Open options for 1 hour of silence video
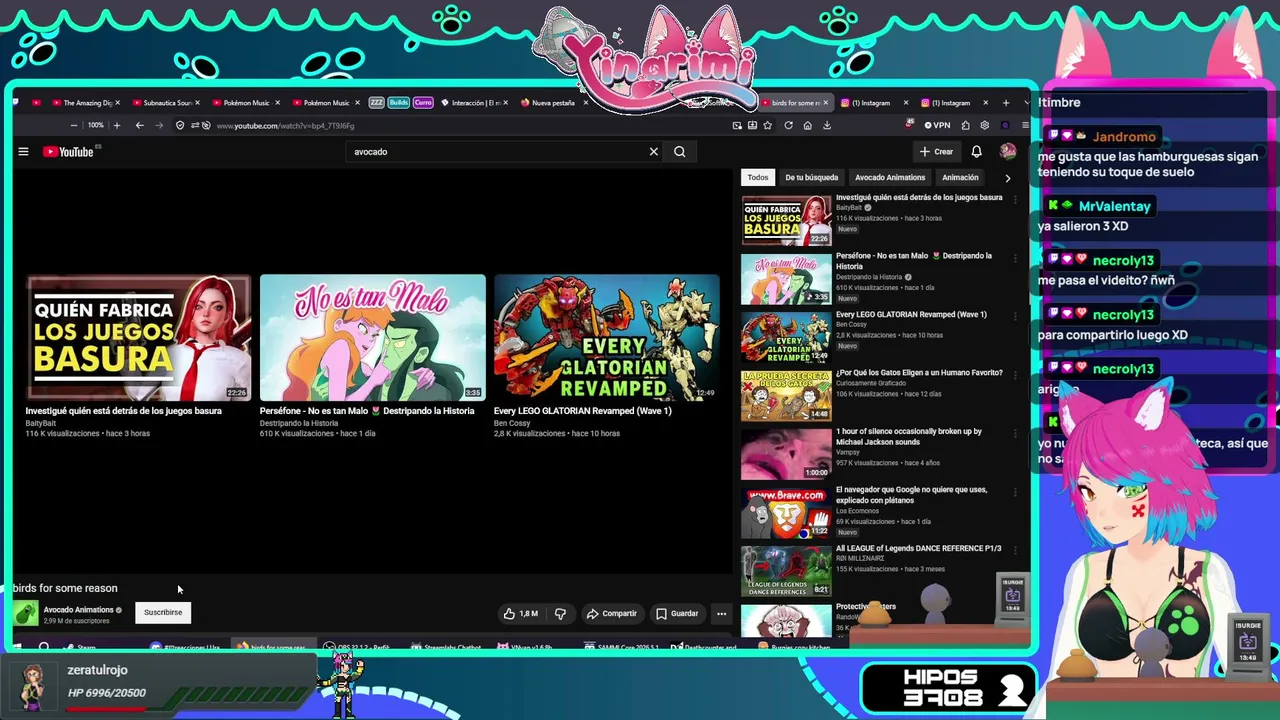 [x=1016, y=433]
